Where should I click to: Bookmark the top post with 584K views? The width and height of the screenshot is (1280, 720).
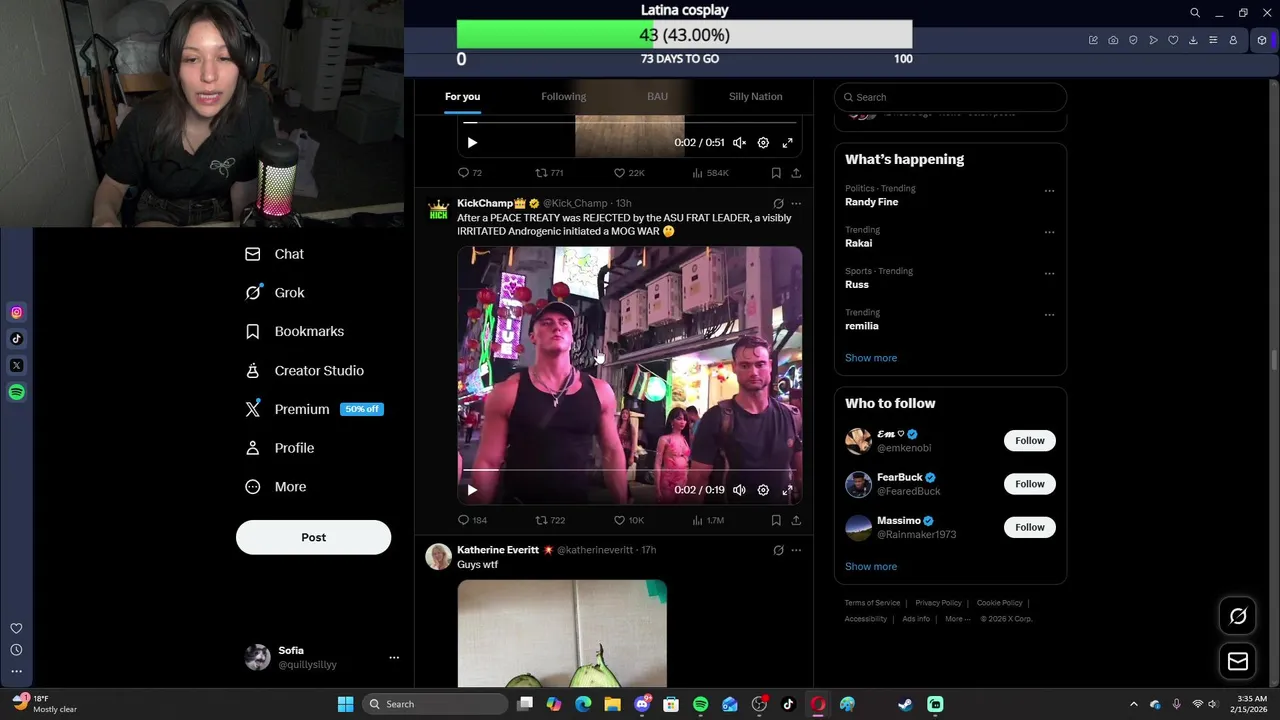[776, 173]
